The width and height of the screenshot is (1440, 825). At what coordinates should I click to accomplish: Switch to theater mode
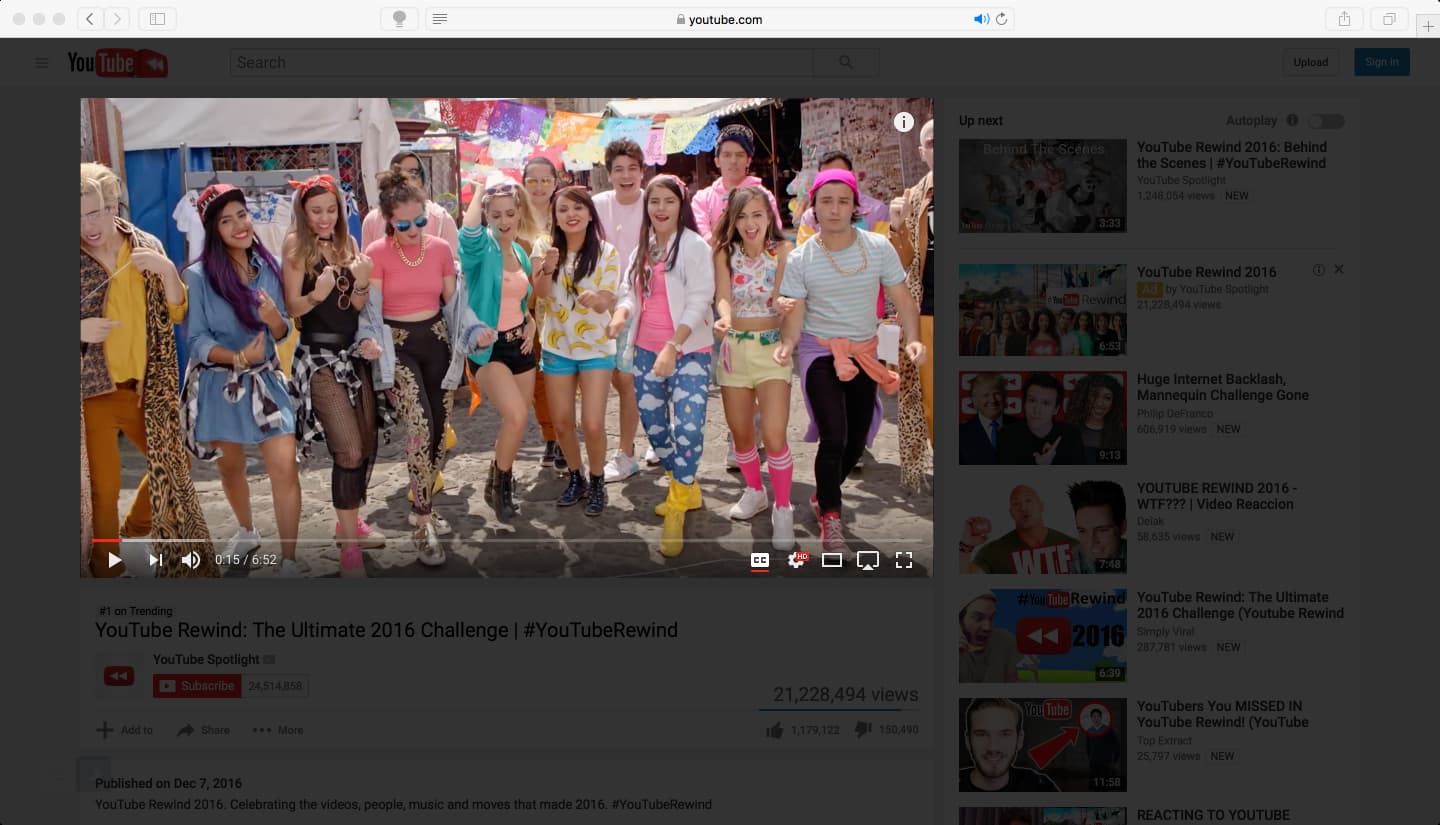832,560
